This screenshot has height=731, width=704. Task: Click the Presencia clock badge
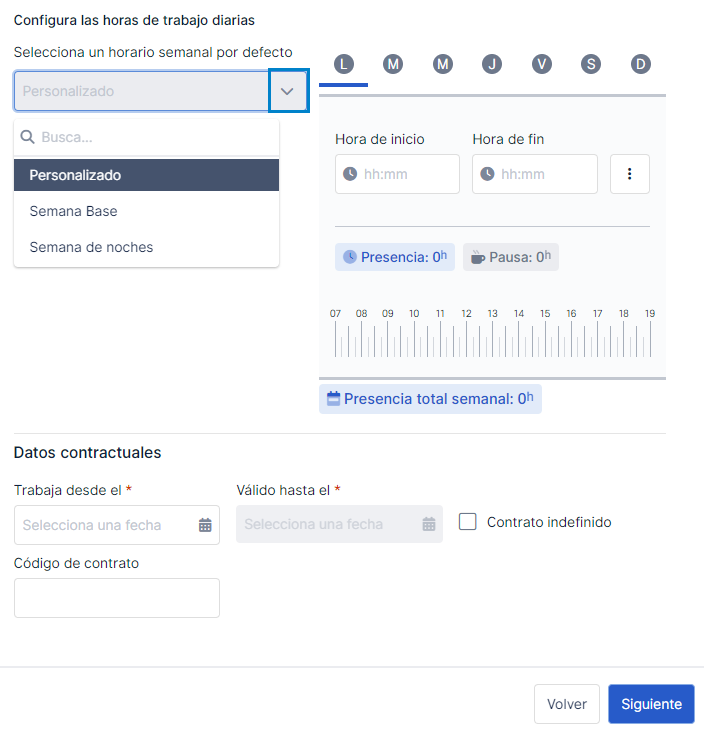tap(394, 257)
